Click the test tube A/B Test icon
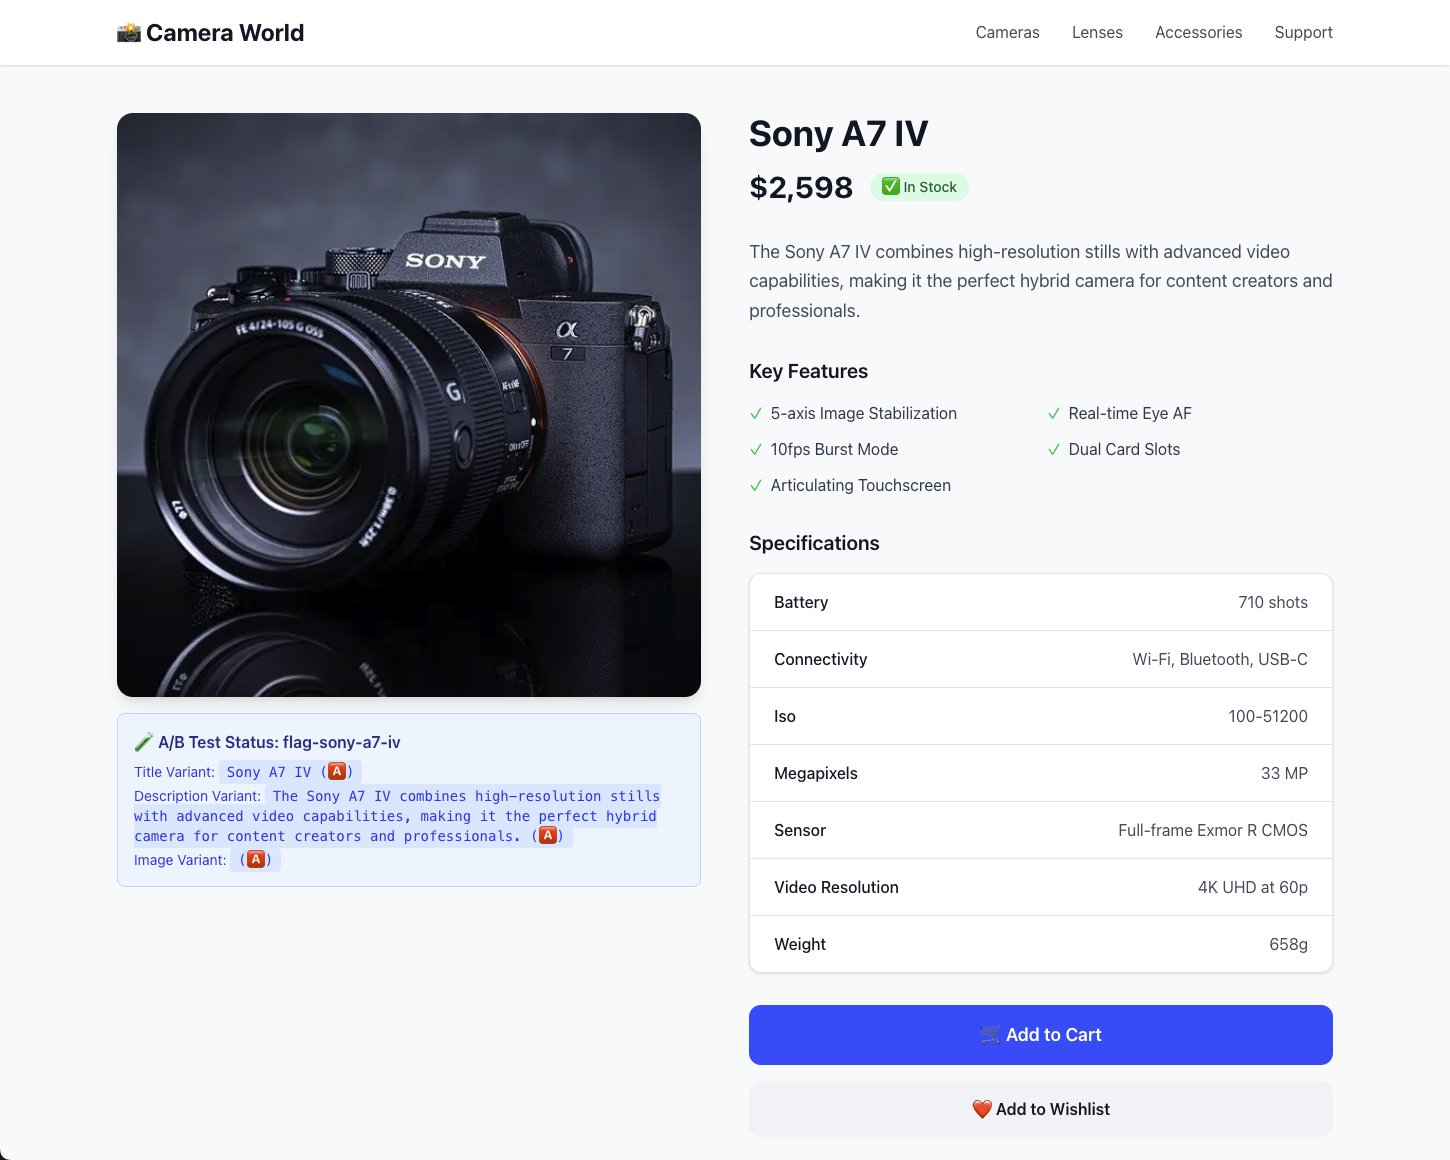 [x=144, y=742]
